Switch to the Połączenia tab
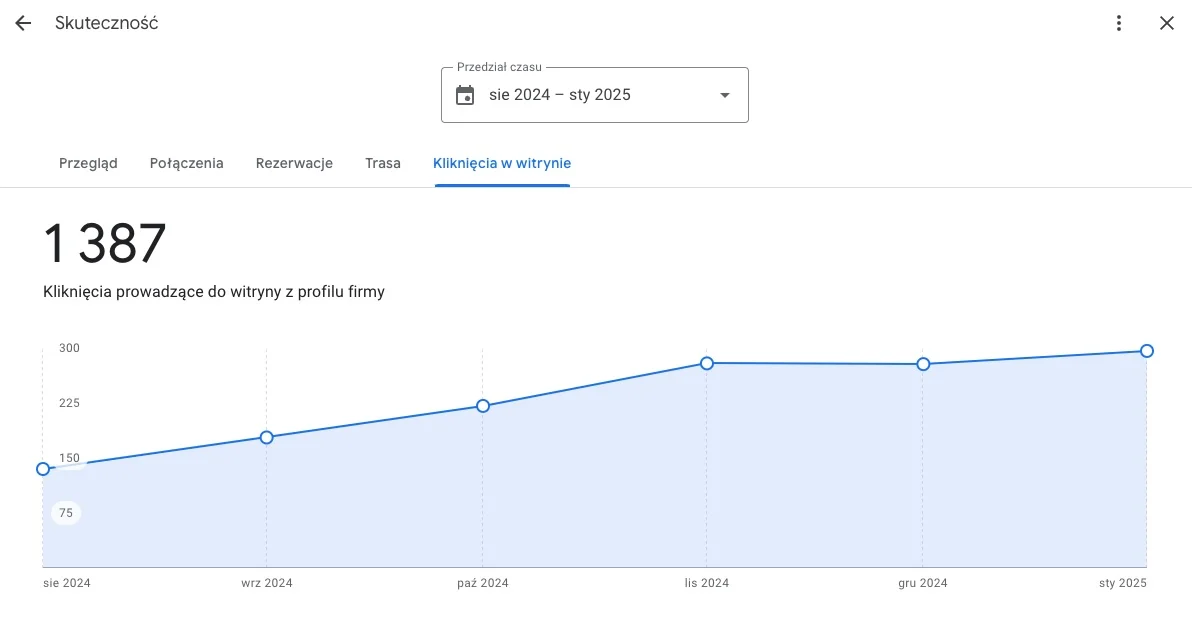 pos(186,163)
